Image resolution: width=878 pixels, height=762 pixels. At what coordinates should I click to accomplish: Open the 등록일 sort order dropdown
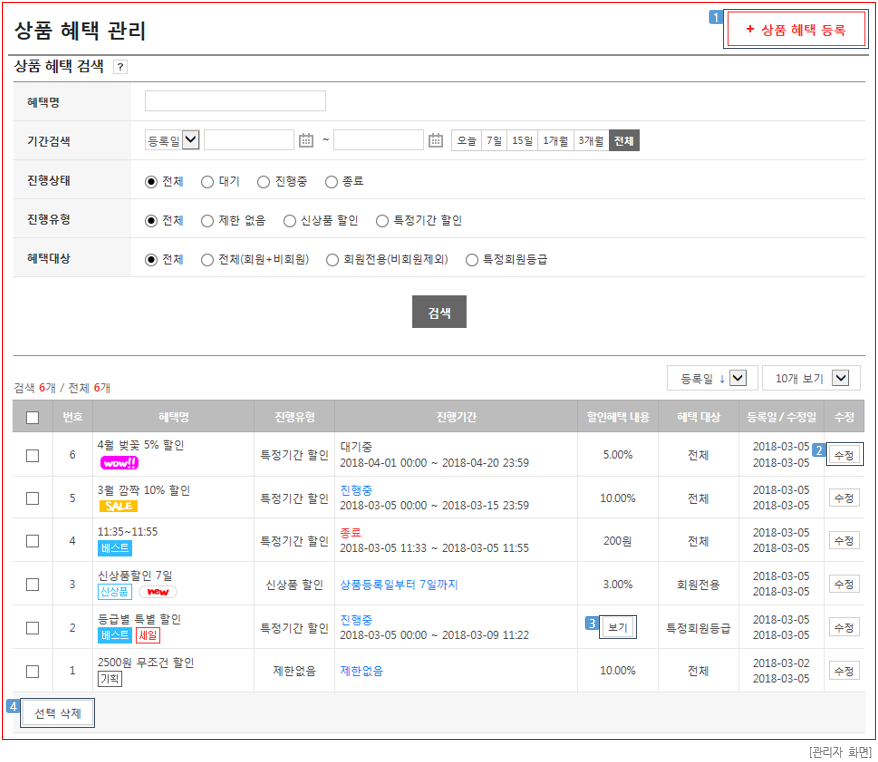coord(712,378)
